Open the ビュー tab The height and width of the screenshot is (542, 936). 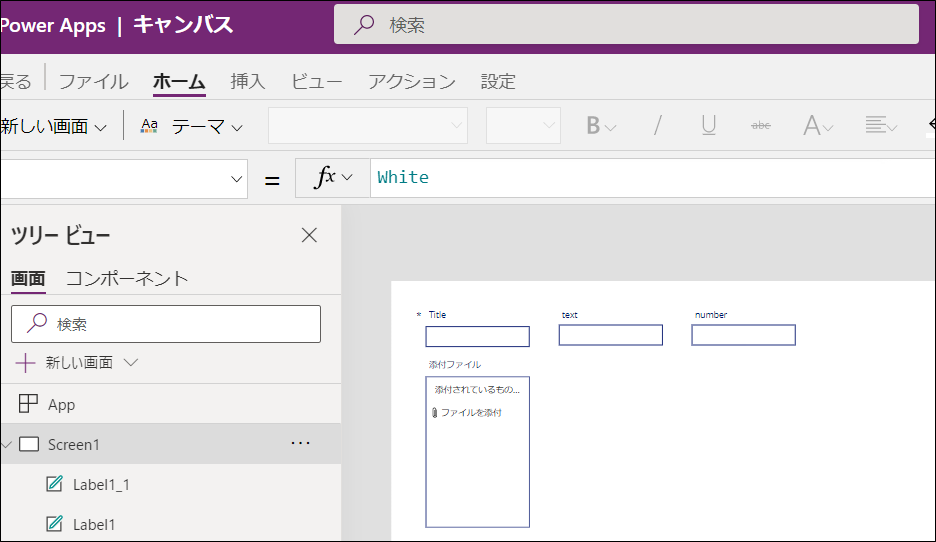tap(316, 81)
